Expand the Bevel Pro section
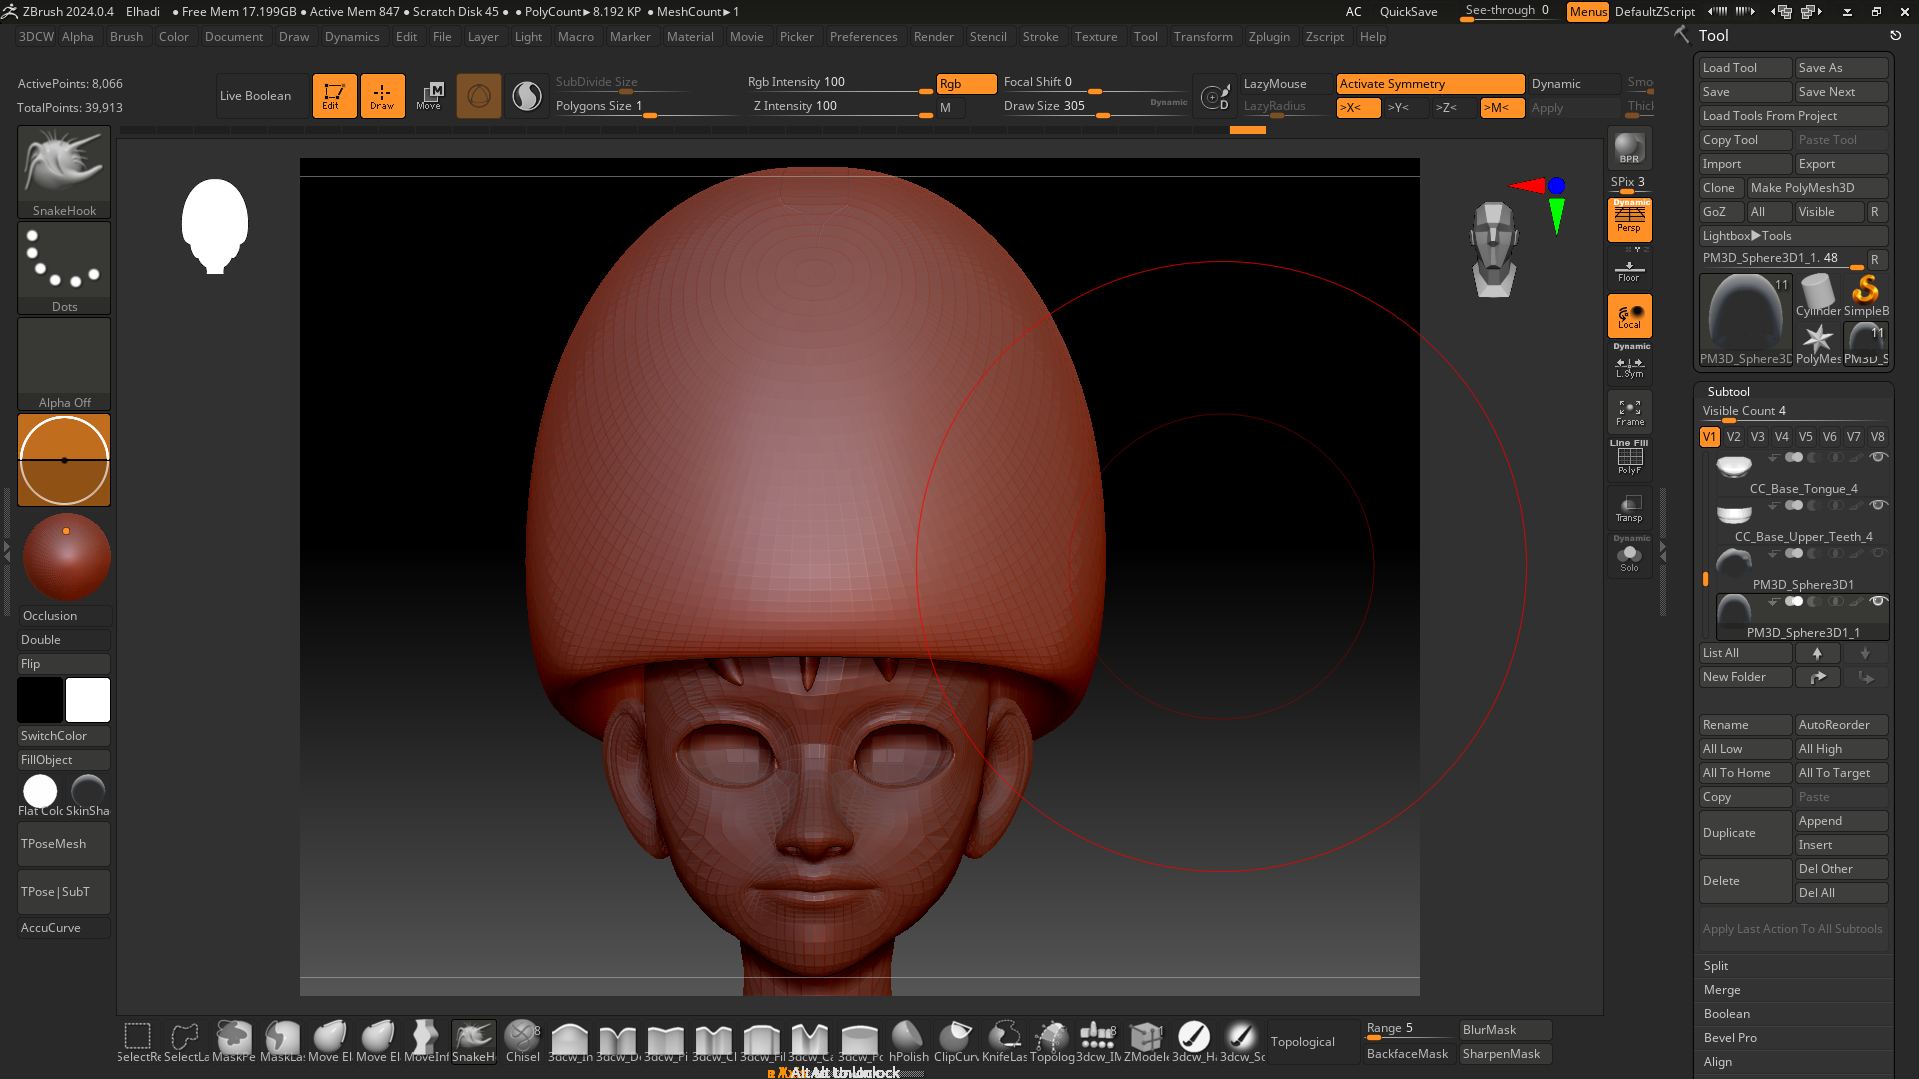Screen dimensions: 1919x1079 point(1730,1038)
